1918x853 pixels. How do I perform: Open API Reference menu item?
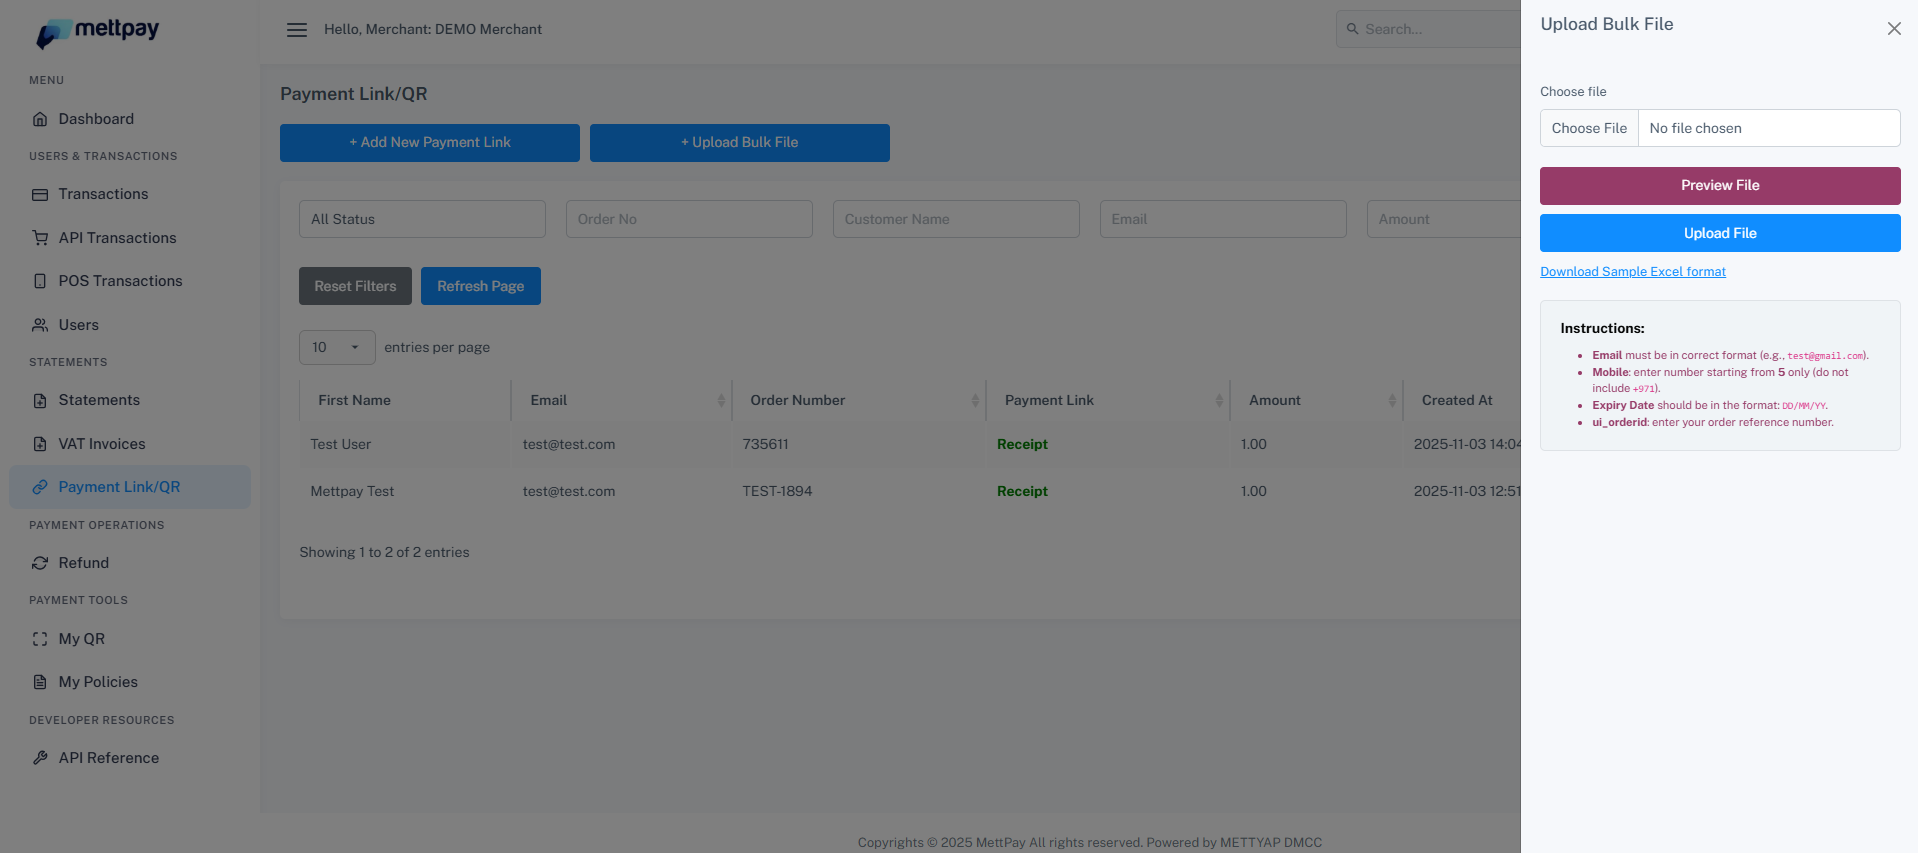130,758
